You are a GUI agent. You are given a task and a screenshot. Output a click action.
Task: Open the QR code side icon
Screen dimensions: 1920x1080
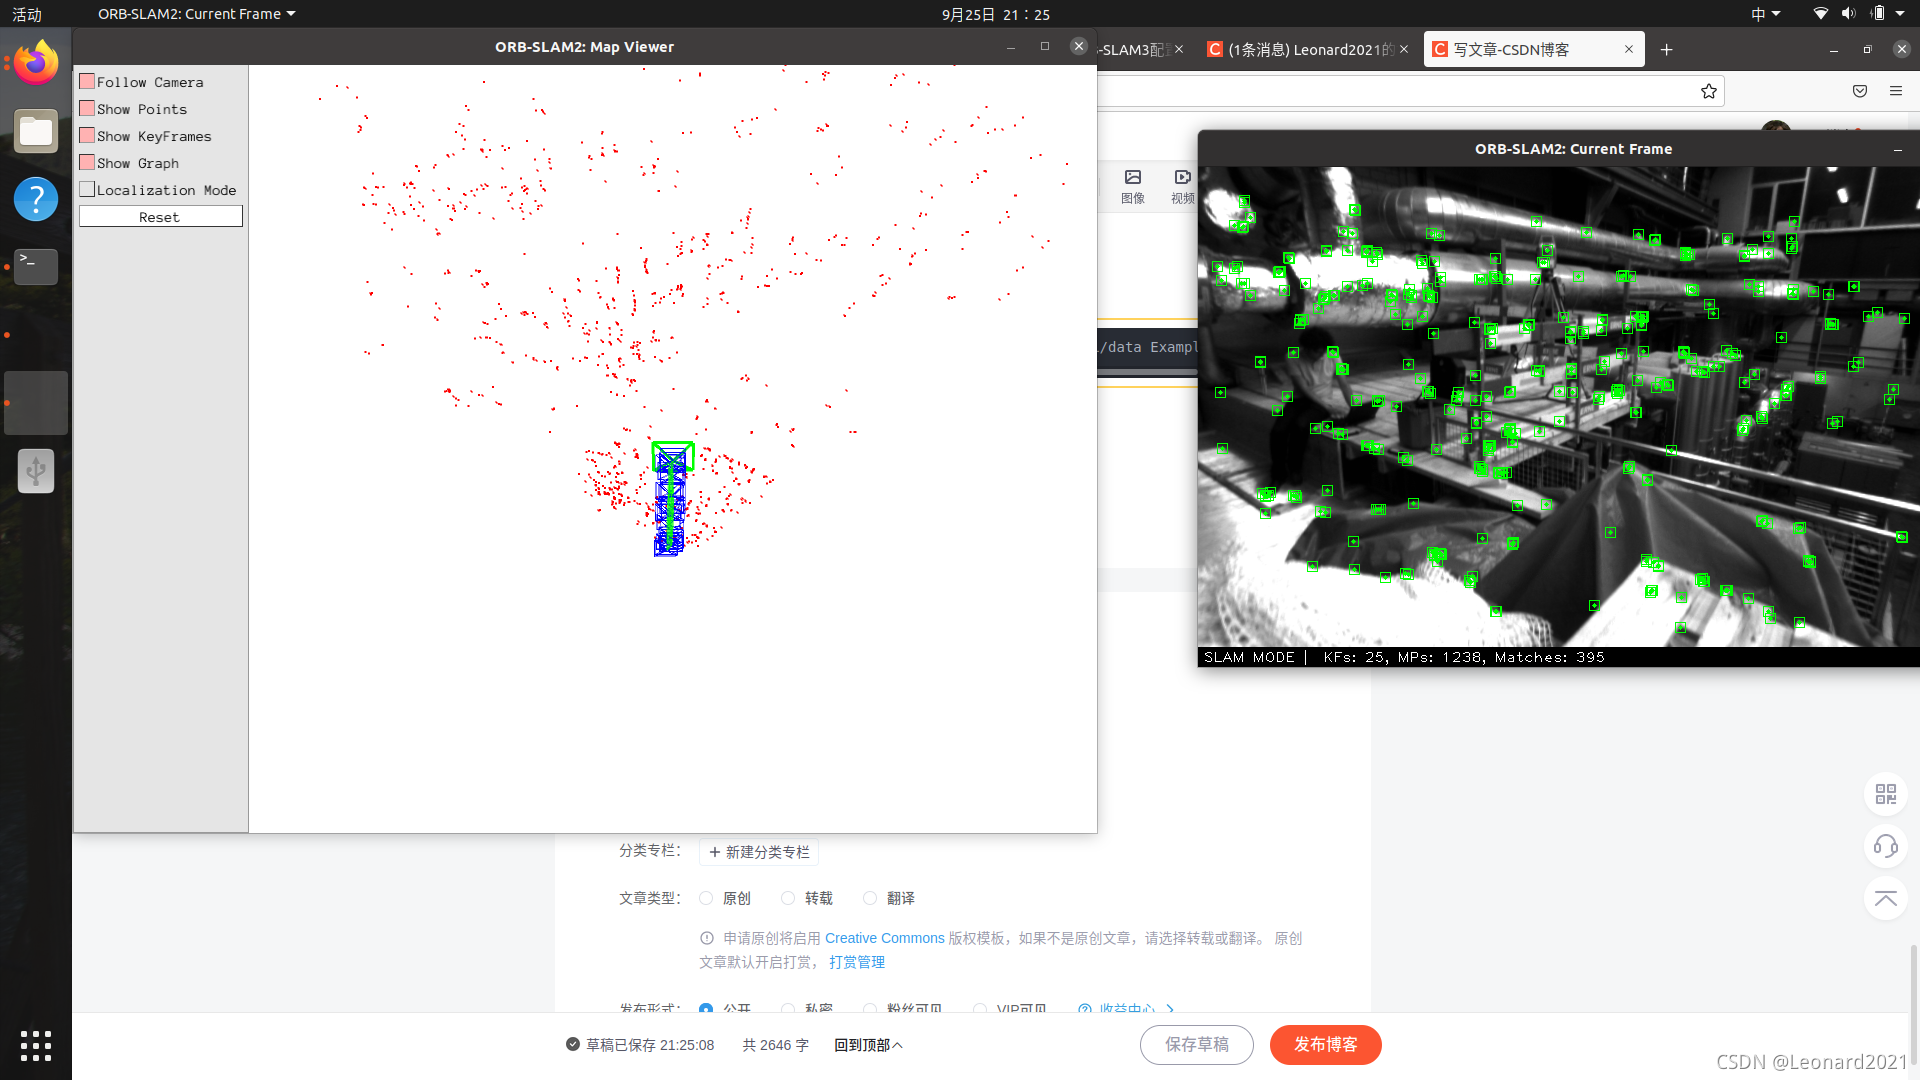point(1886,794)
